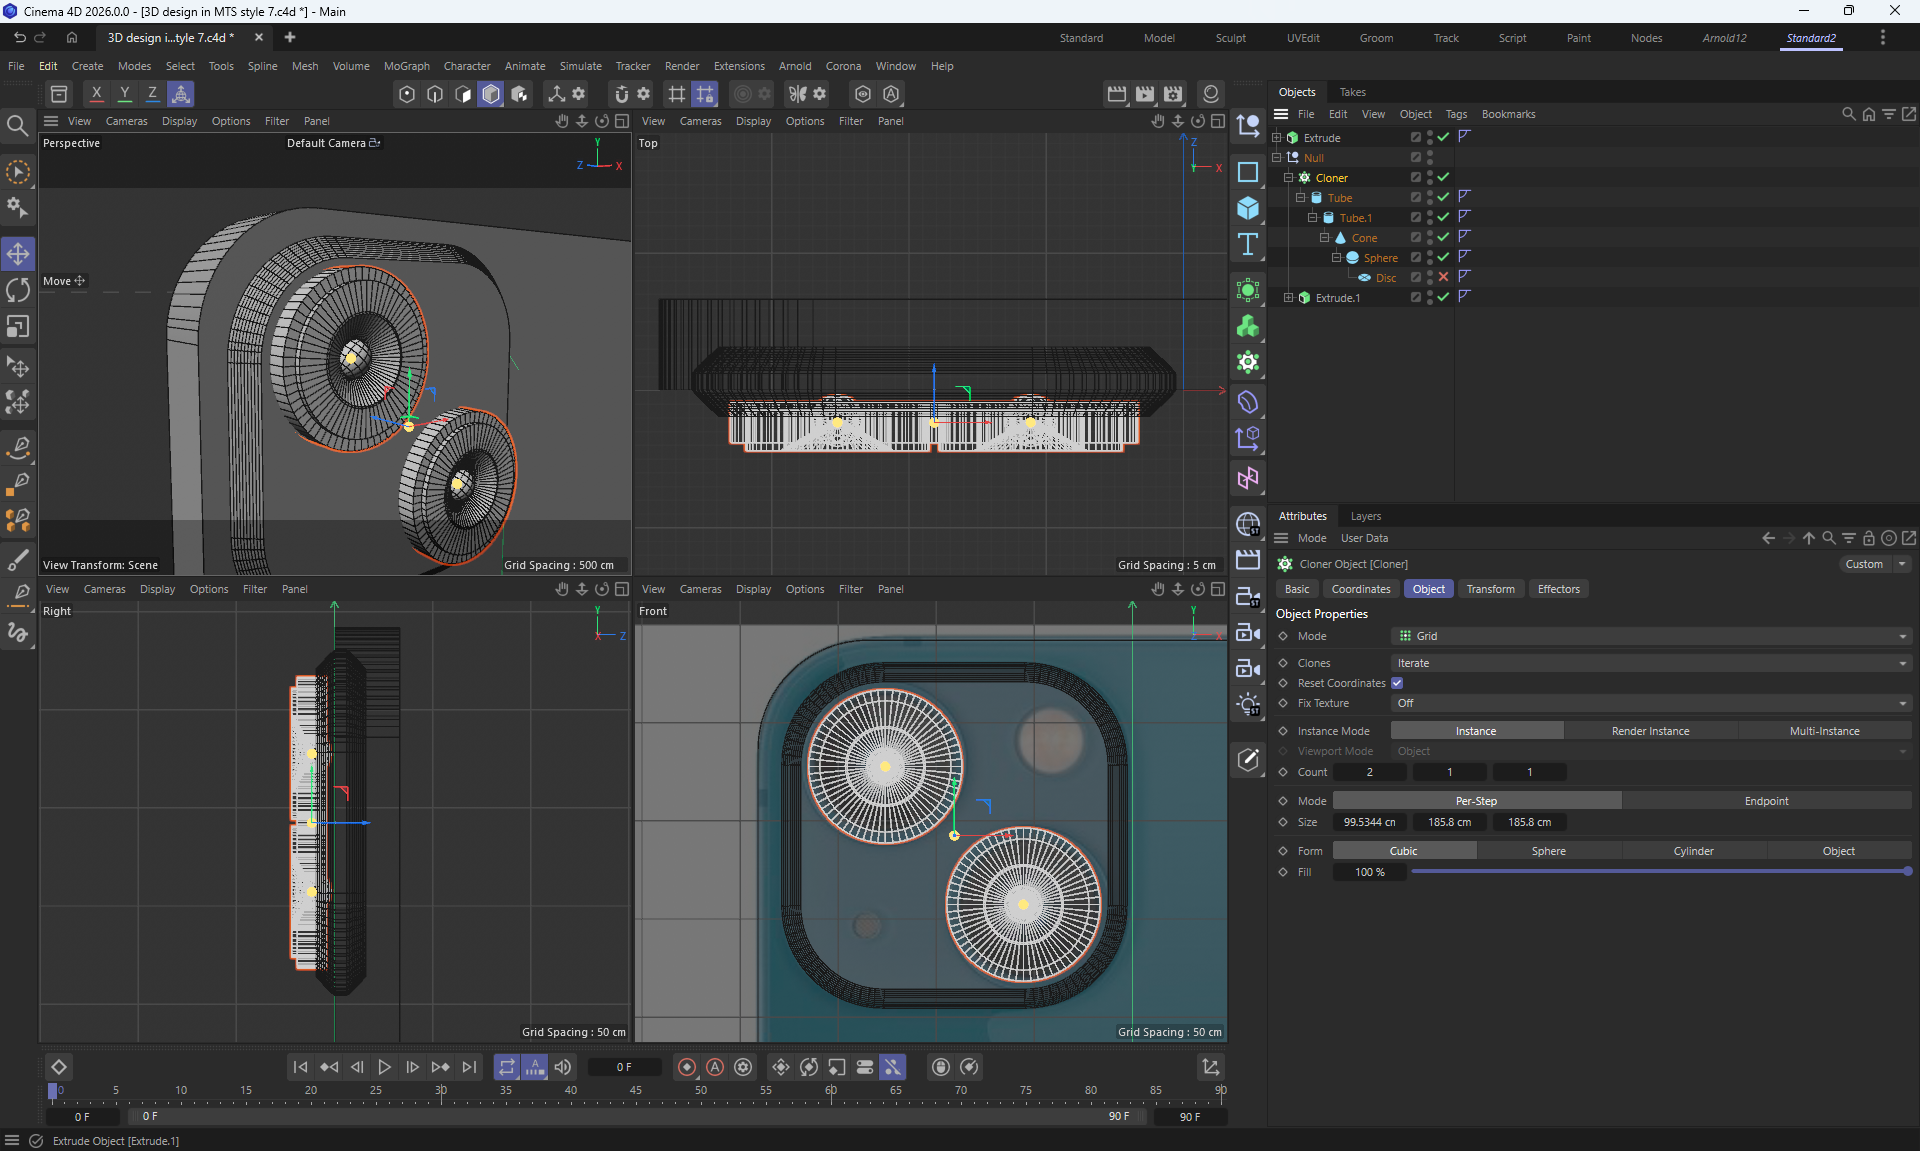Click the Text spline tool icon
This screenshot has height=1151, width=1920.
pyautogui.click(x=1248, y=244)
